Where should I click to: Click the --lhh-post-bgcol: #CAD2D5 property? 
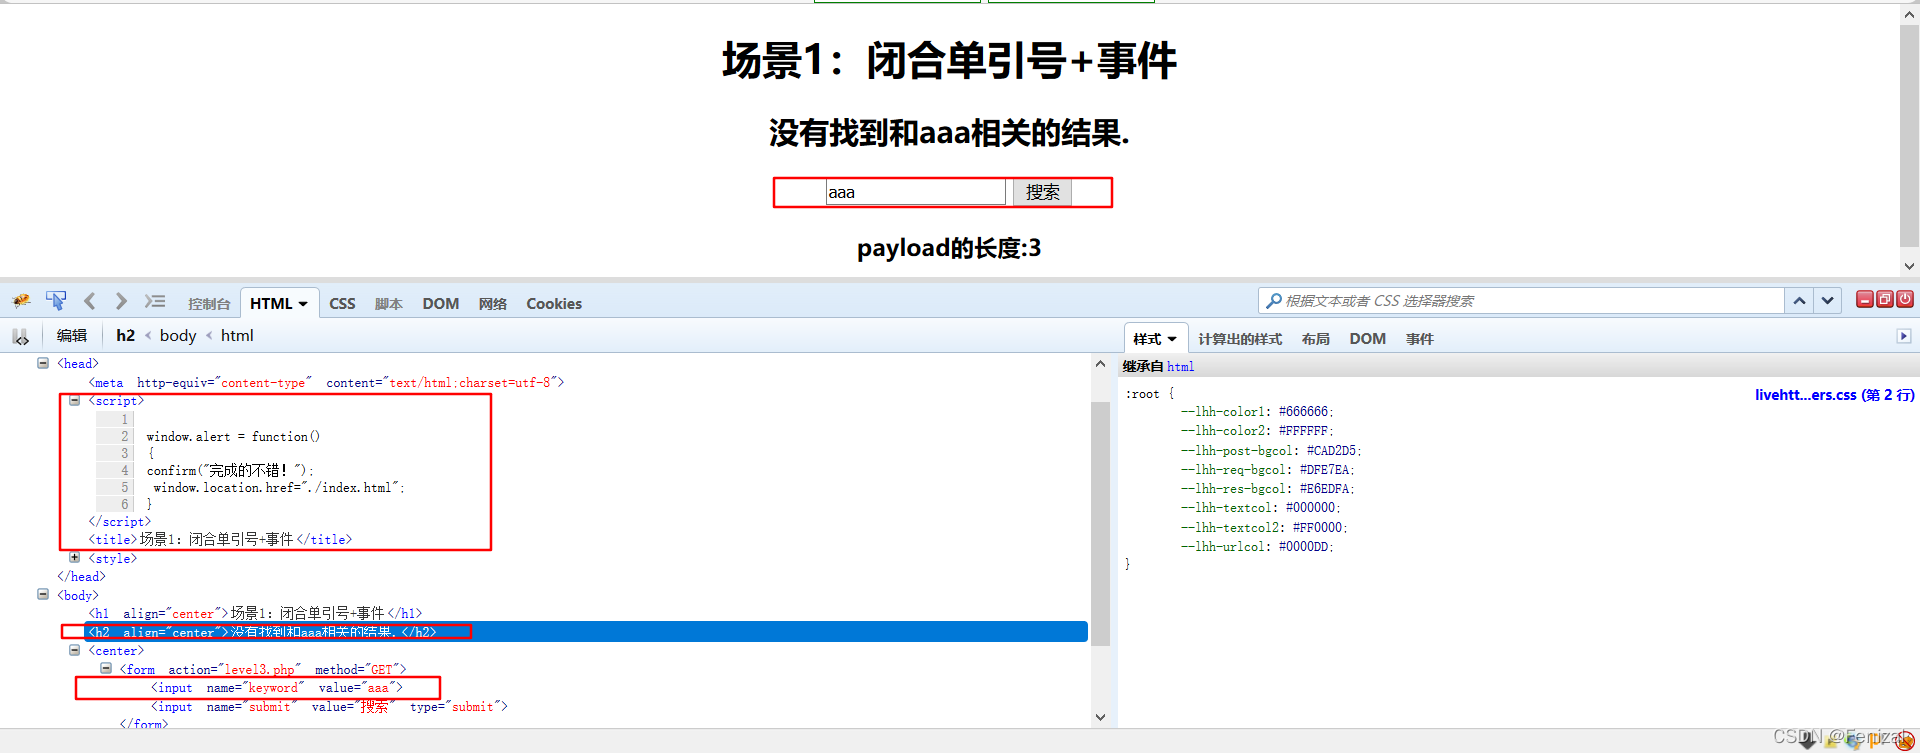coord(1271,450)
